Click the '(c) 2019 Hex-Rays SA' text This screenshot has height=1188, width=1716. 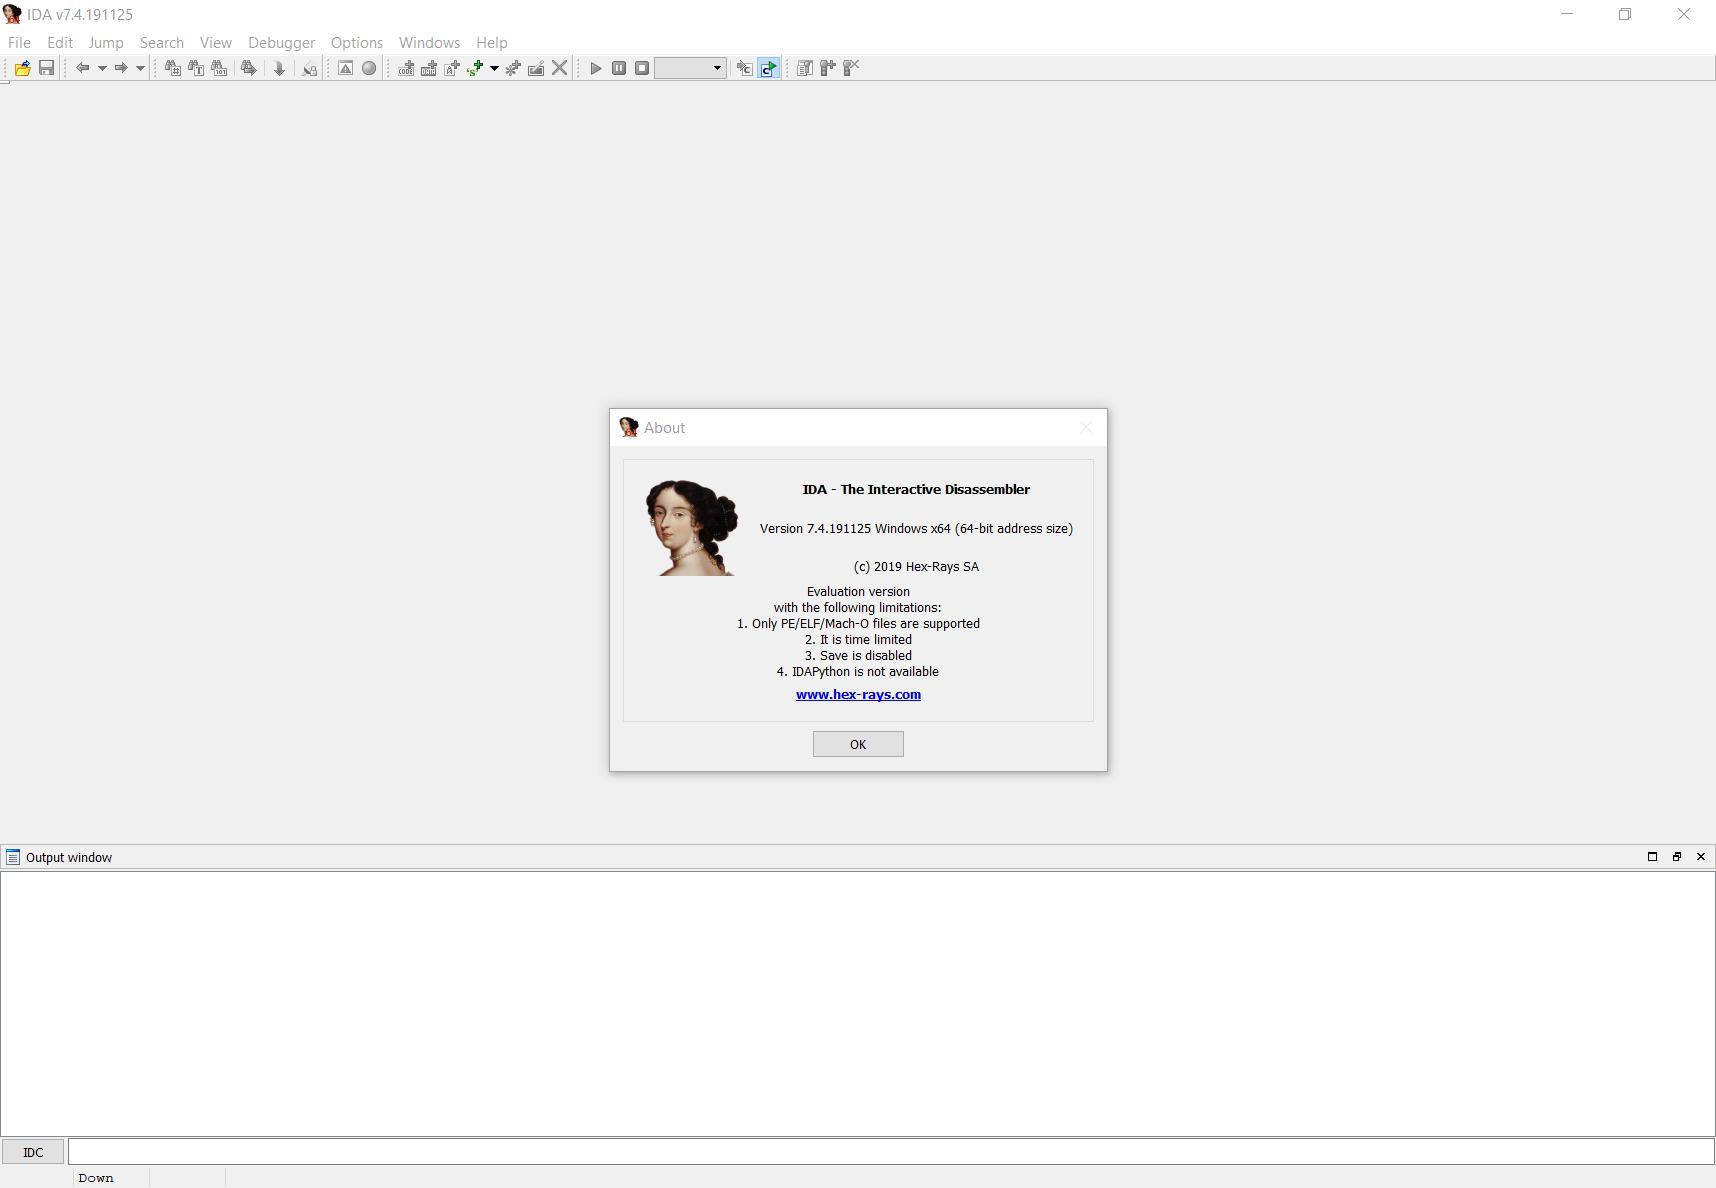pyautogui.click(x=916, y=566)
